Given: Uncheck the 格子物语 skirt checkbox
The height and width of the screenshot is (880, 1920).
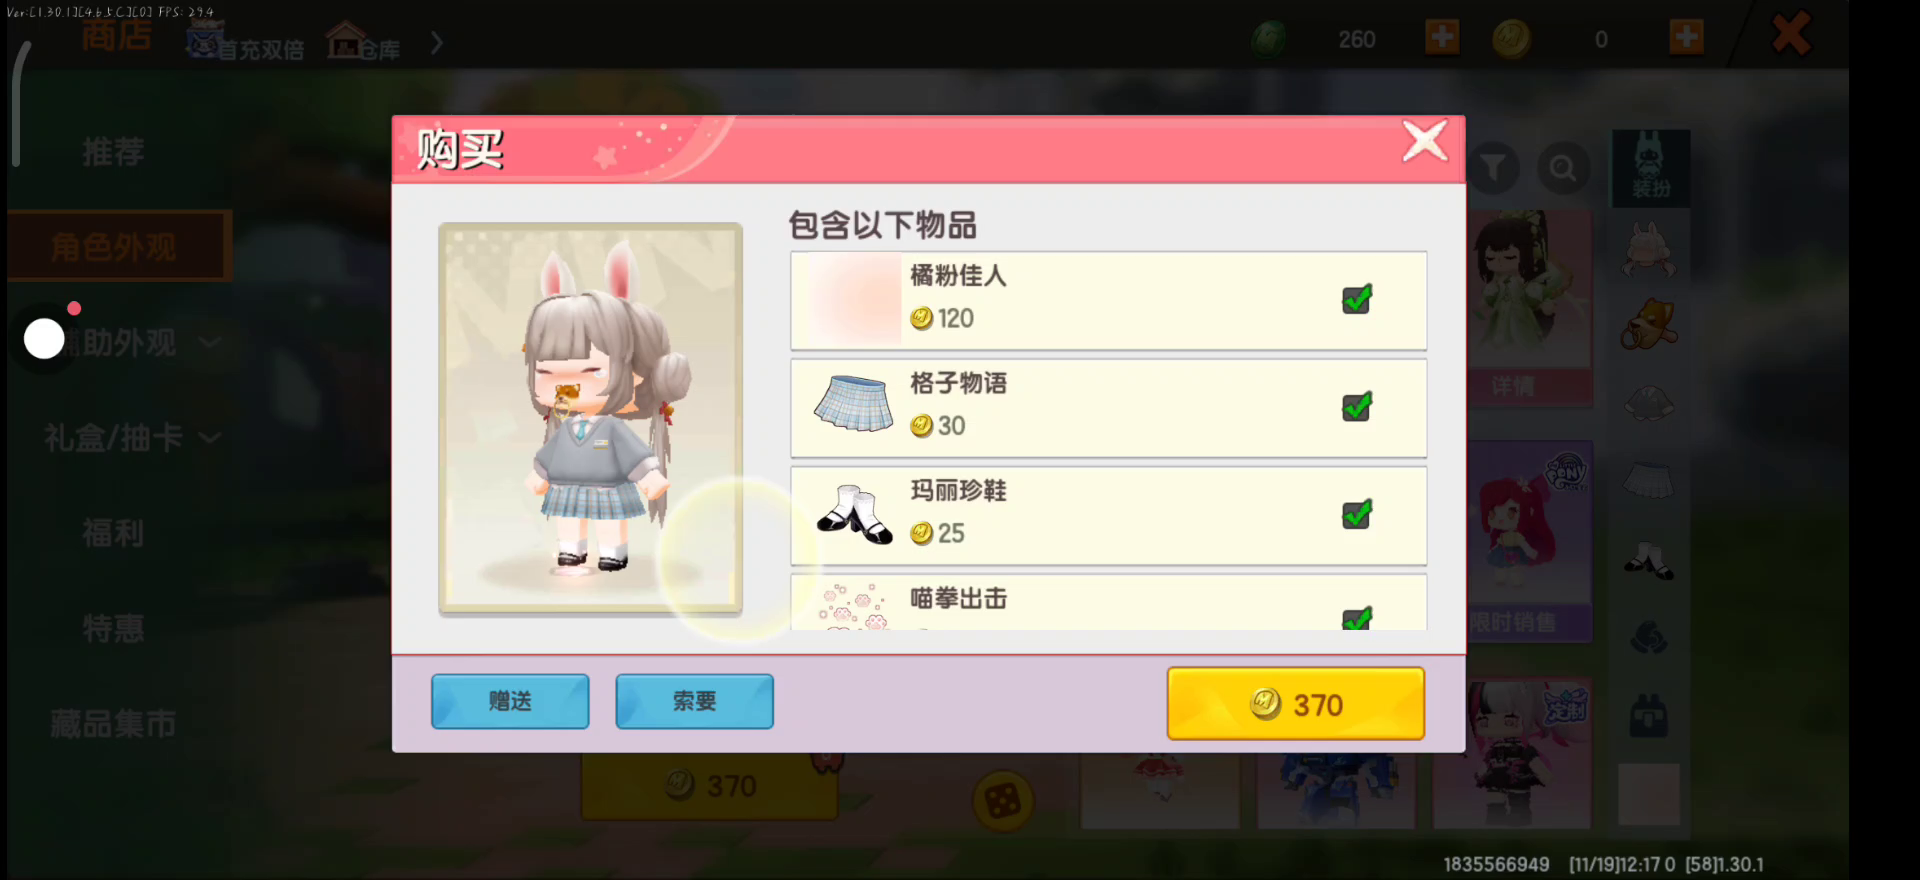Looking at the screenshot, I should pyautogui.click(x=1357, y=407).
